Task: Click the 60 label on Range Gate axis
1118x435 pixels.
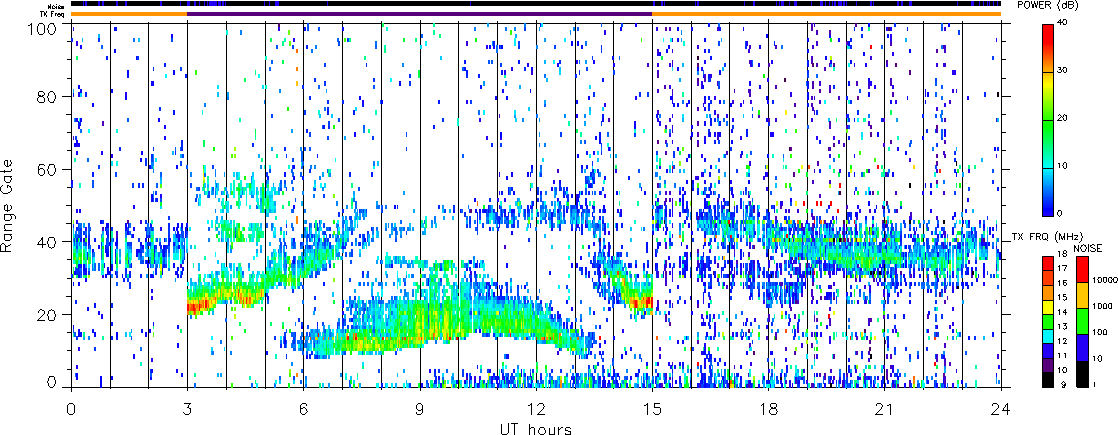Action: pyautogui.click(x=50, y=170)
